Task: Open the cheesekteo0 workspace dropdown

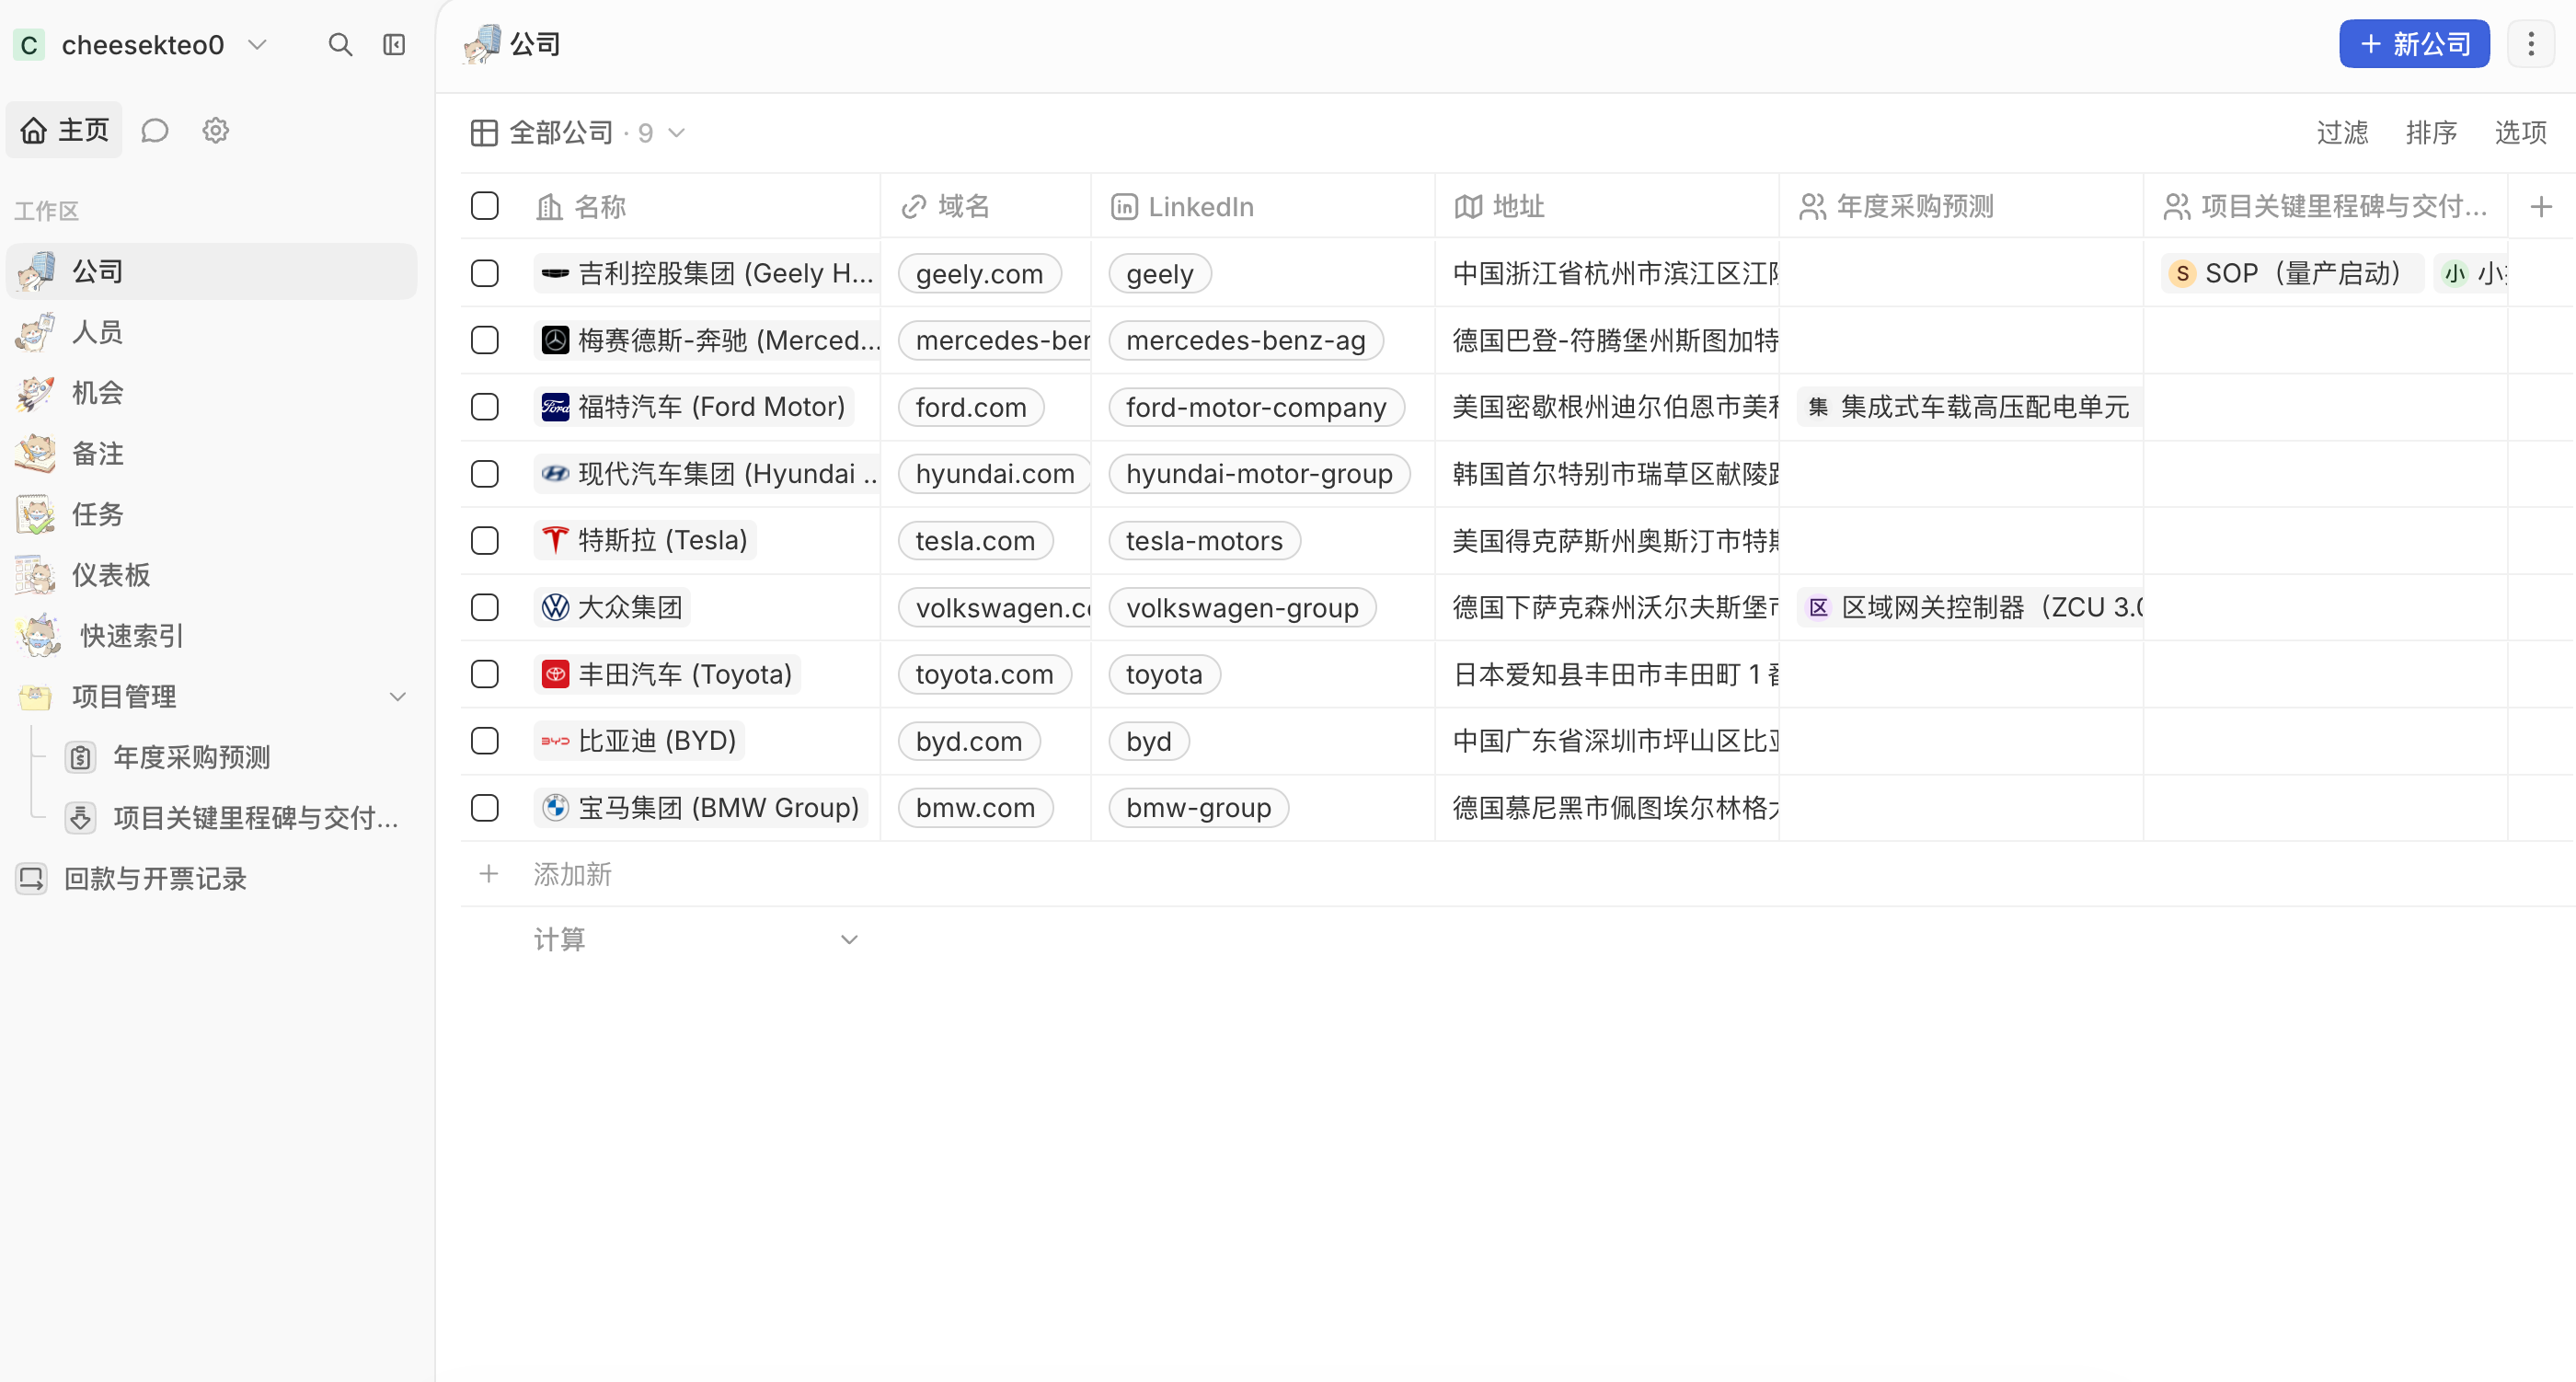Action: 141,45
